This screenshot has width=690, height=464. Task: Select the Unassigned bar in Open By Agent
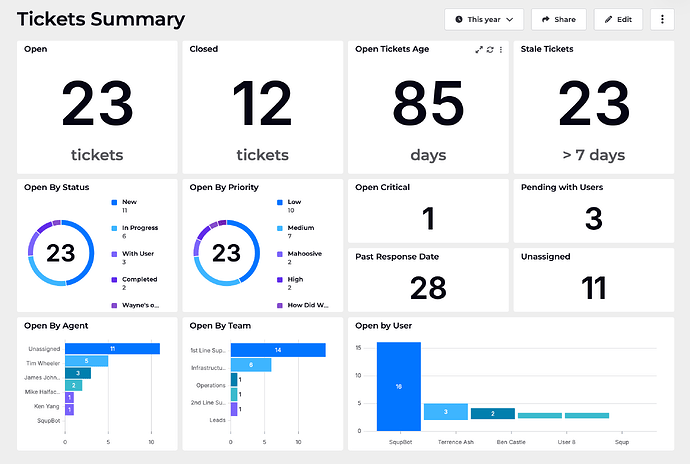[x=113, y=348]
